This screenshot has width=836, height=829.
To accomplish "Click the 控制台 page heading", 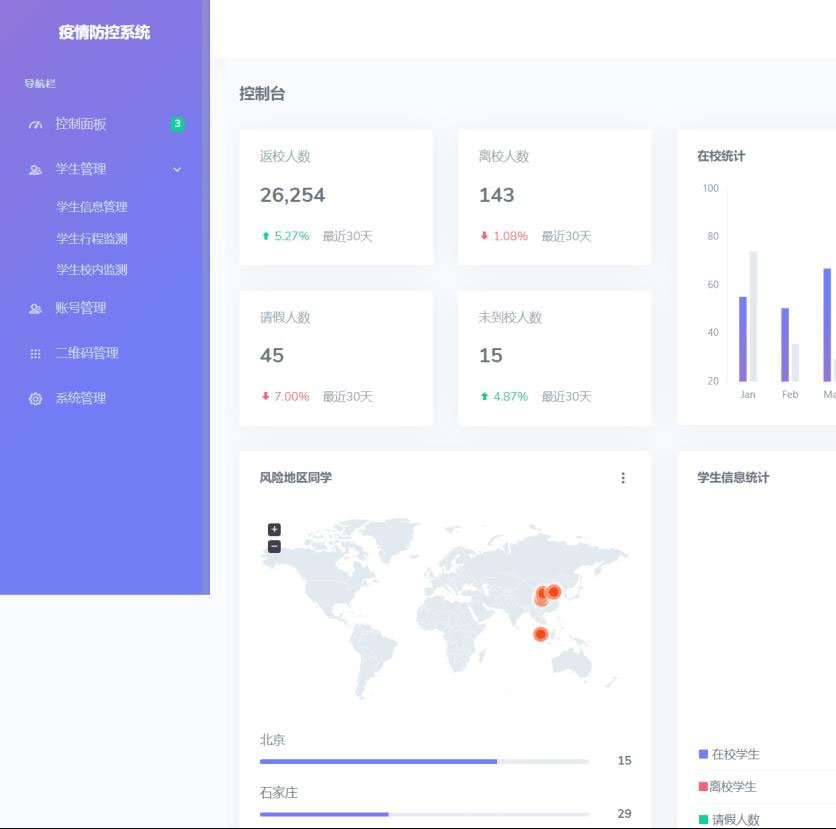I will coord(262,94).
